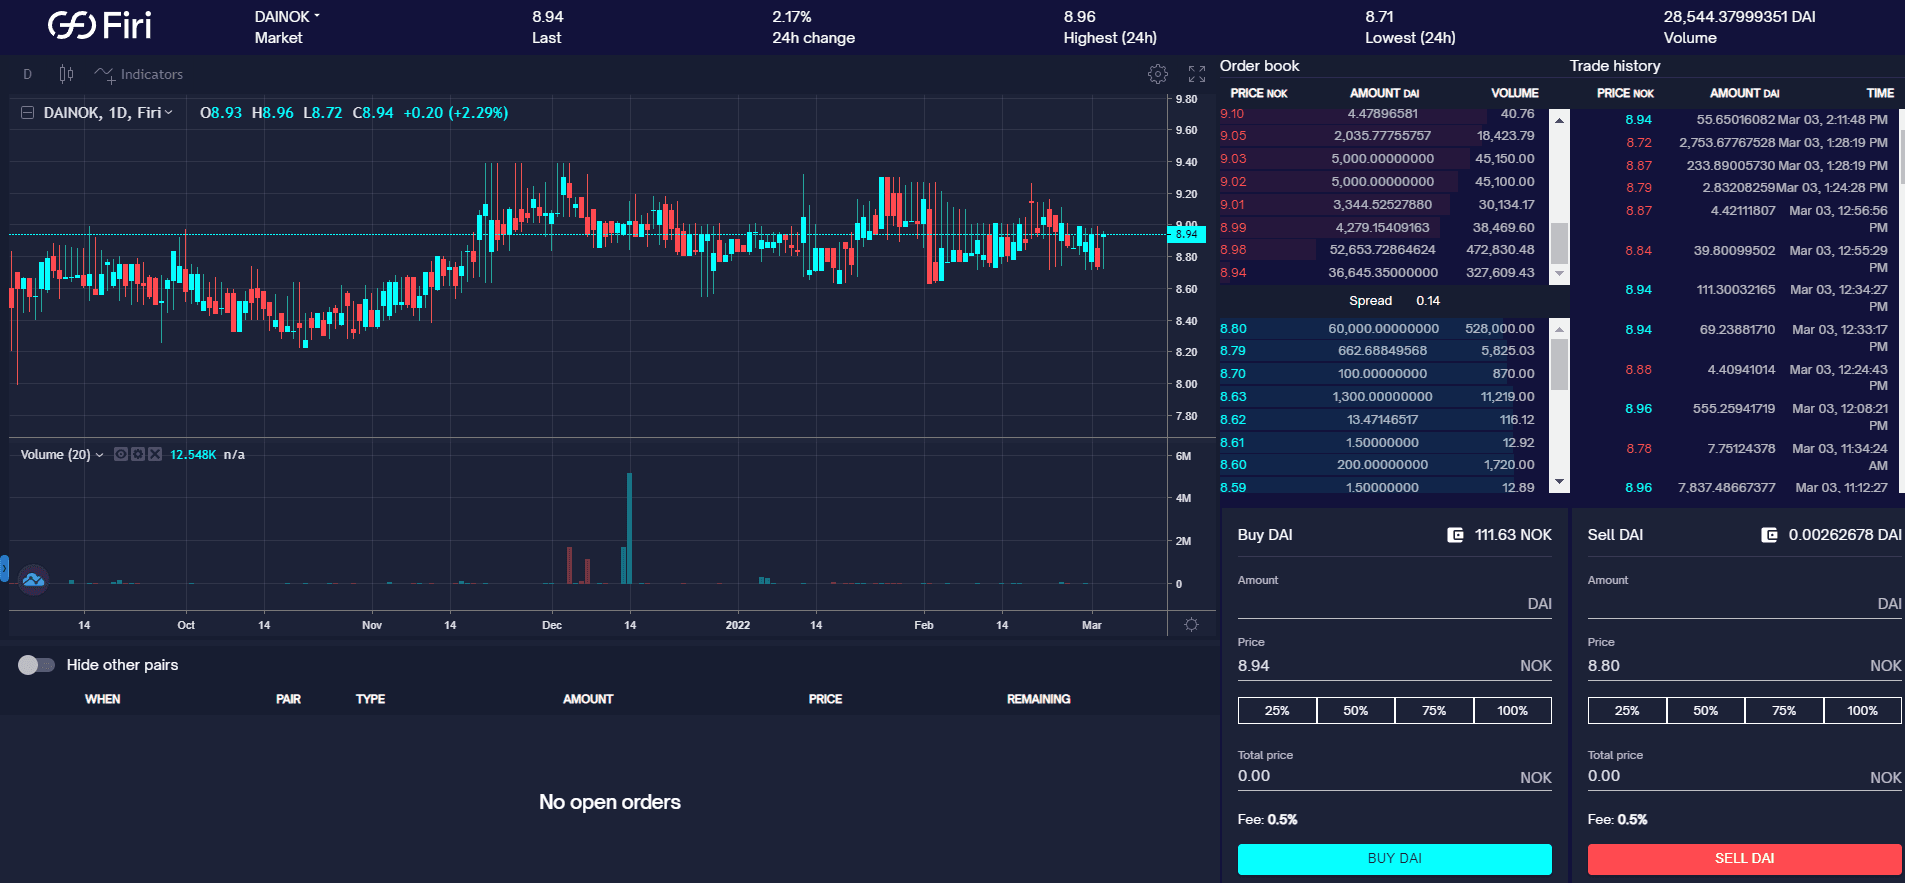Select the D timeframe interval
This screenshot has width=1905, height=883.
coord(28,74)
